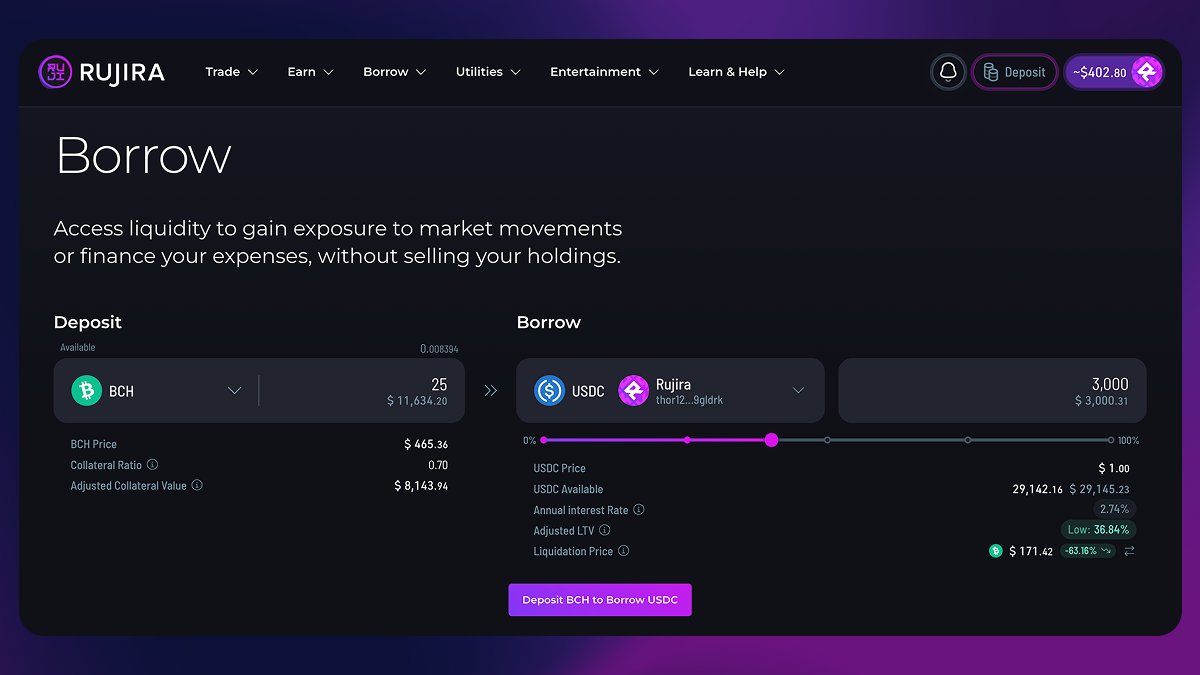The width and height of the screenshot is (1200, 675).
Task: Click the -63.16% change badge
Action: (1088, 551)
